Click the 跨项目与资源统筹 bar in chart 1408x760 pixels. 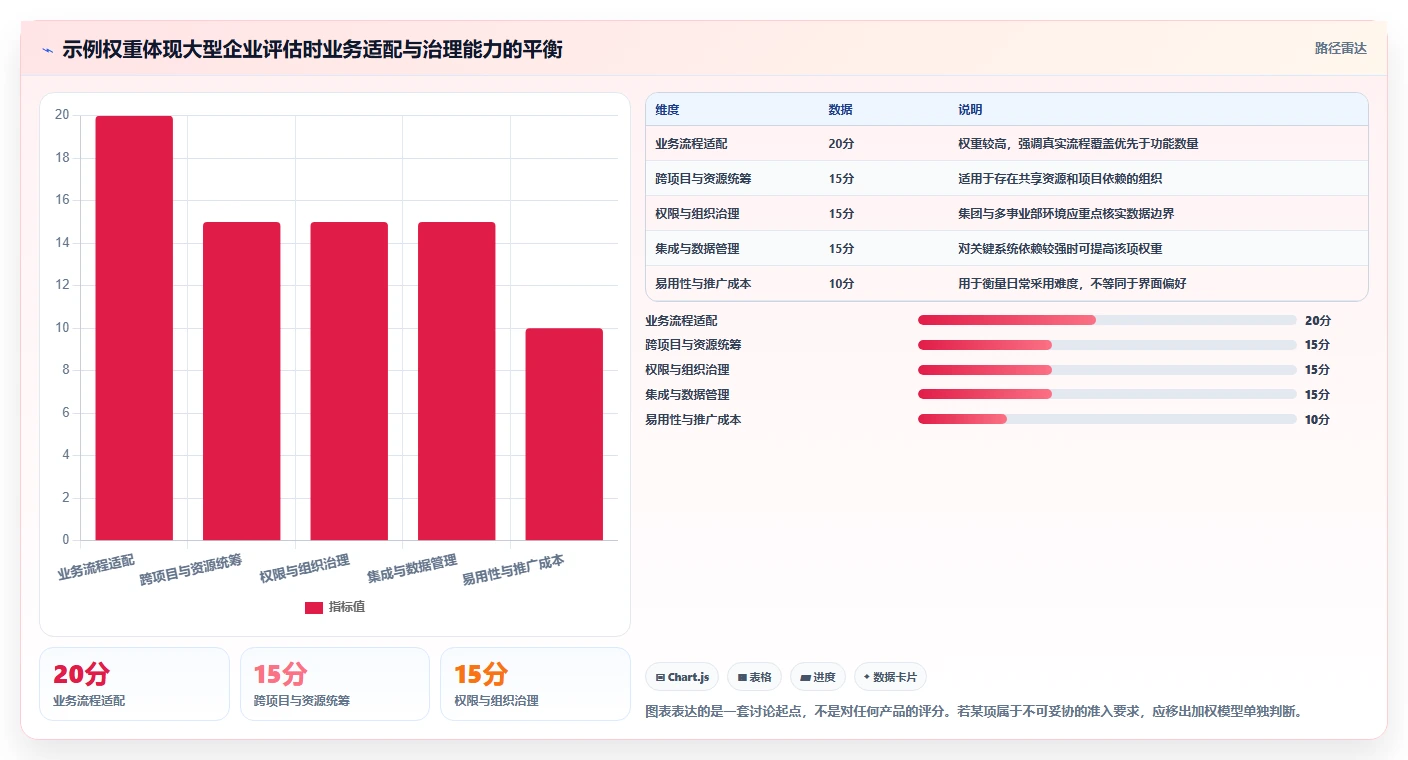point(241,381)
